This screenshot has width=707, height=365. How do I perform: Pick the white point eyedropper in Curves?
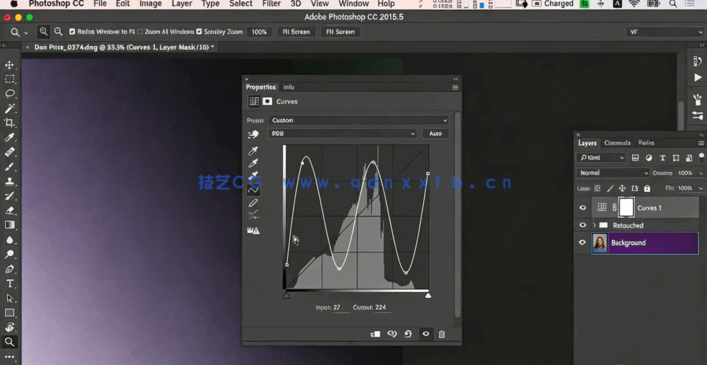click(x=253, y=176)
